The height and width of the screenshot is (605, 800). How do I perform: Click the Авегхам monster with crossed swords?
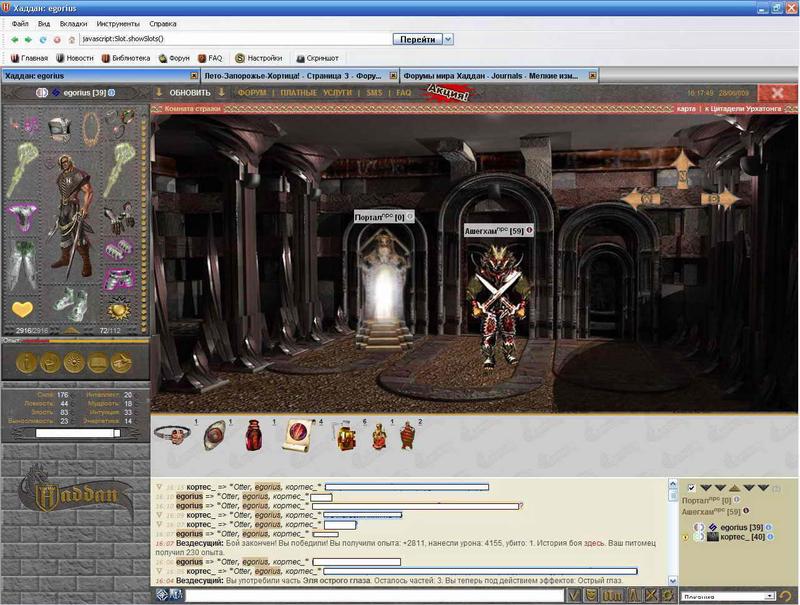(x=499, y=305)
